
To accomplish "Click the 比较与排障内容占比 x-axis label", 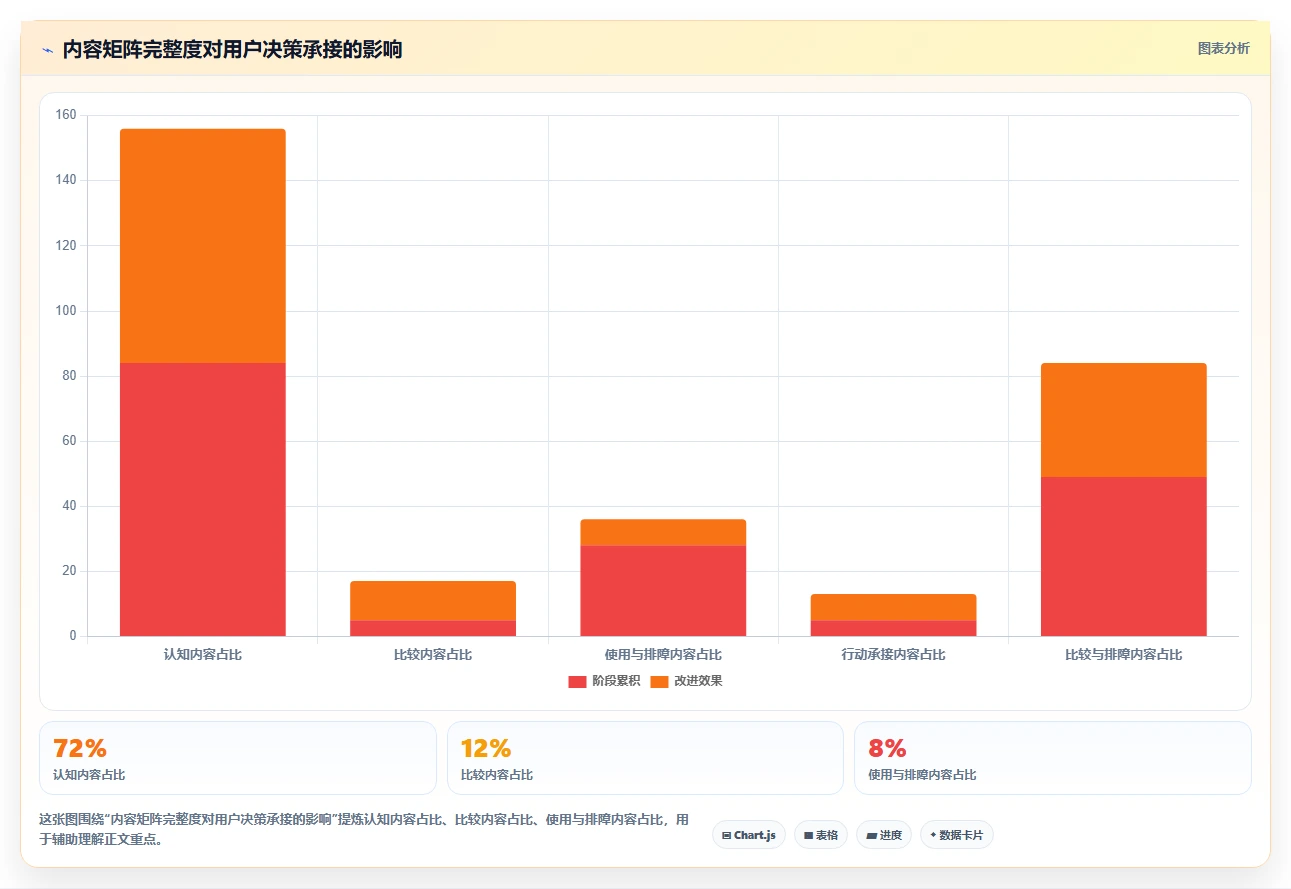I will click(x=1124, y=655).
